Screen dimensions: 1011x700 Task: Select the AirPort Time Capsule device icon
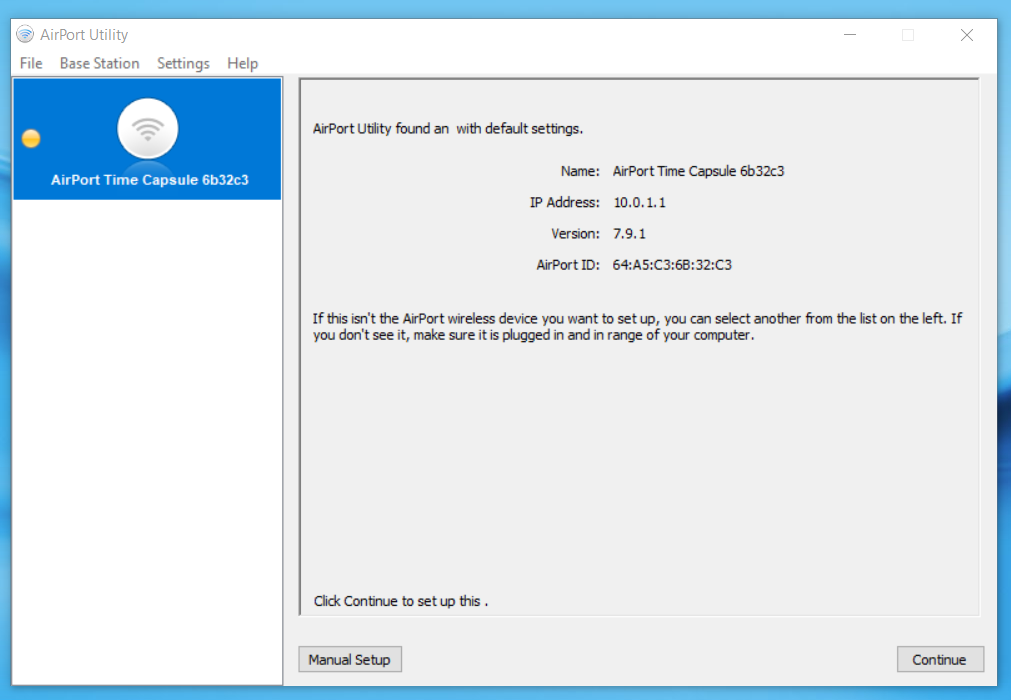[x=148, y=129]
